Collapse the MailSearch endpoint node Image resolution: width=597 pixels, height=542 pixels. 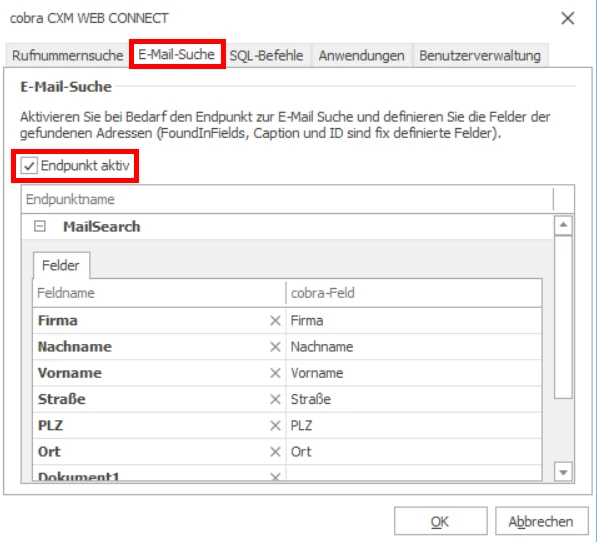point(40,226)
